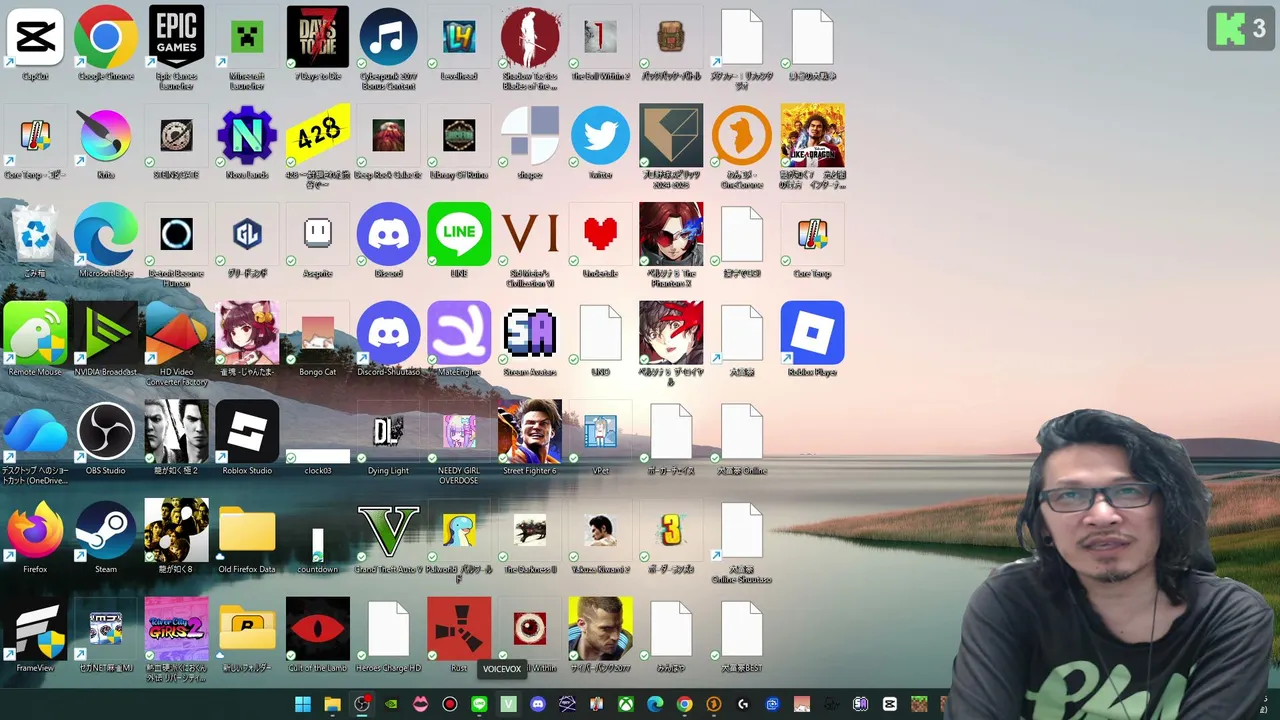1280x720 pixels.
Task: Open the Windows Start menu
Action: click(303, 704)
